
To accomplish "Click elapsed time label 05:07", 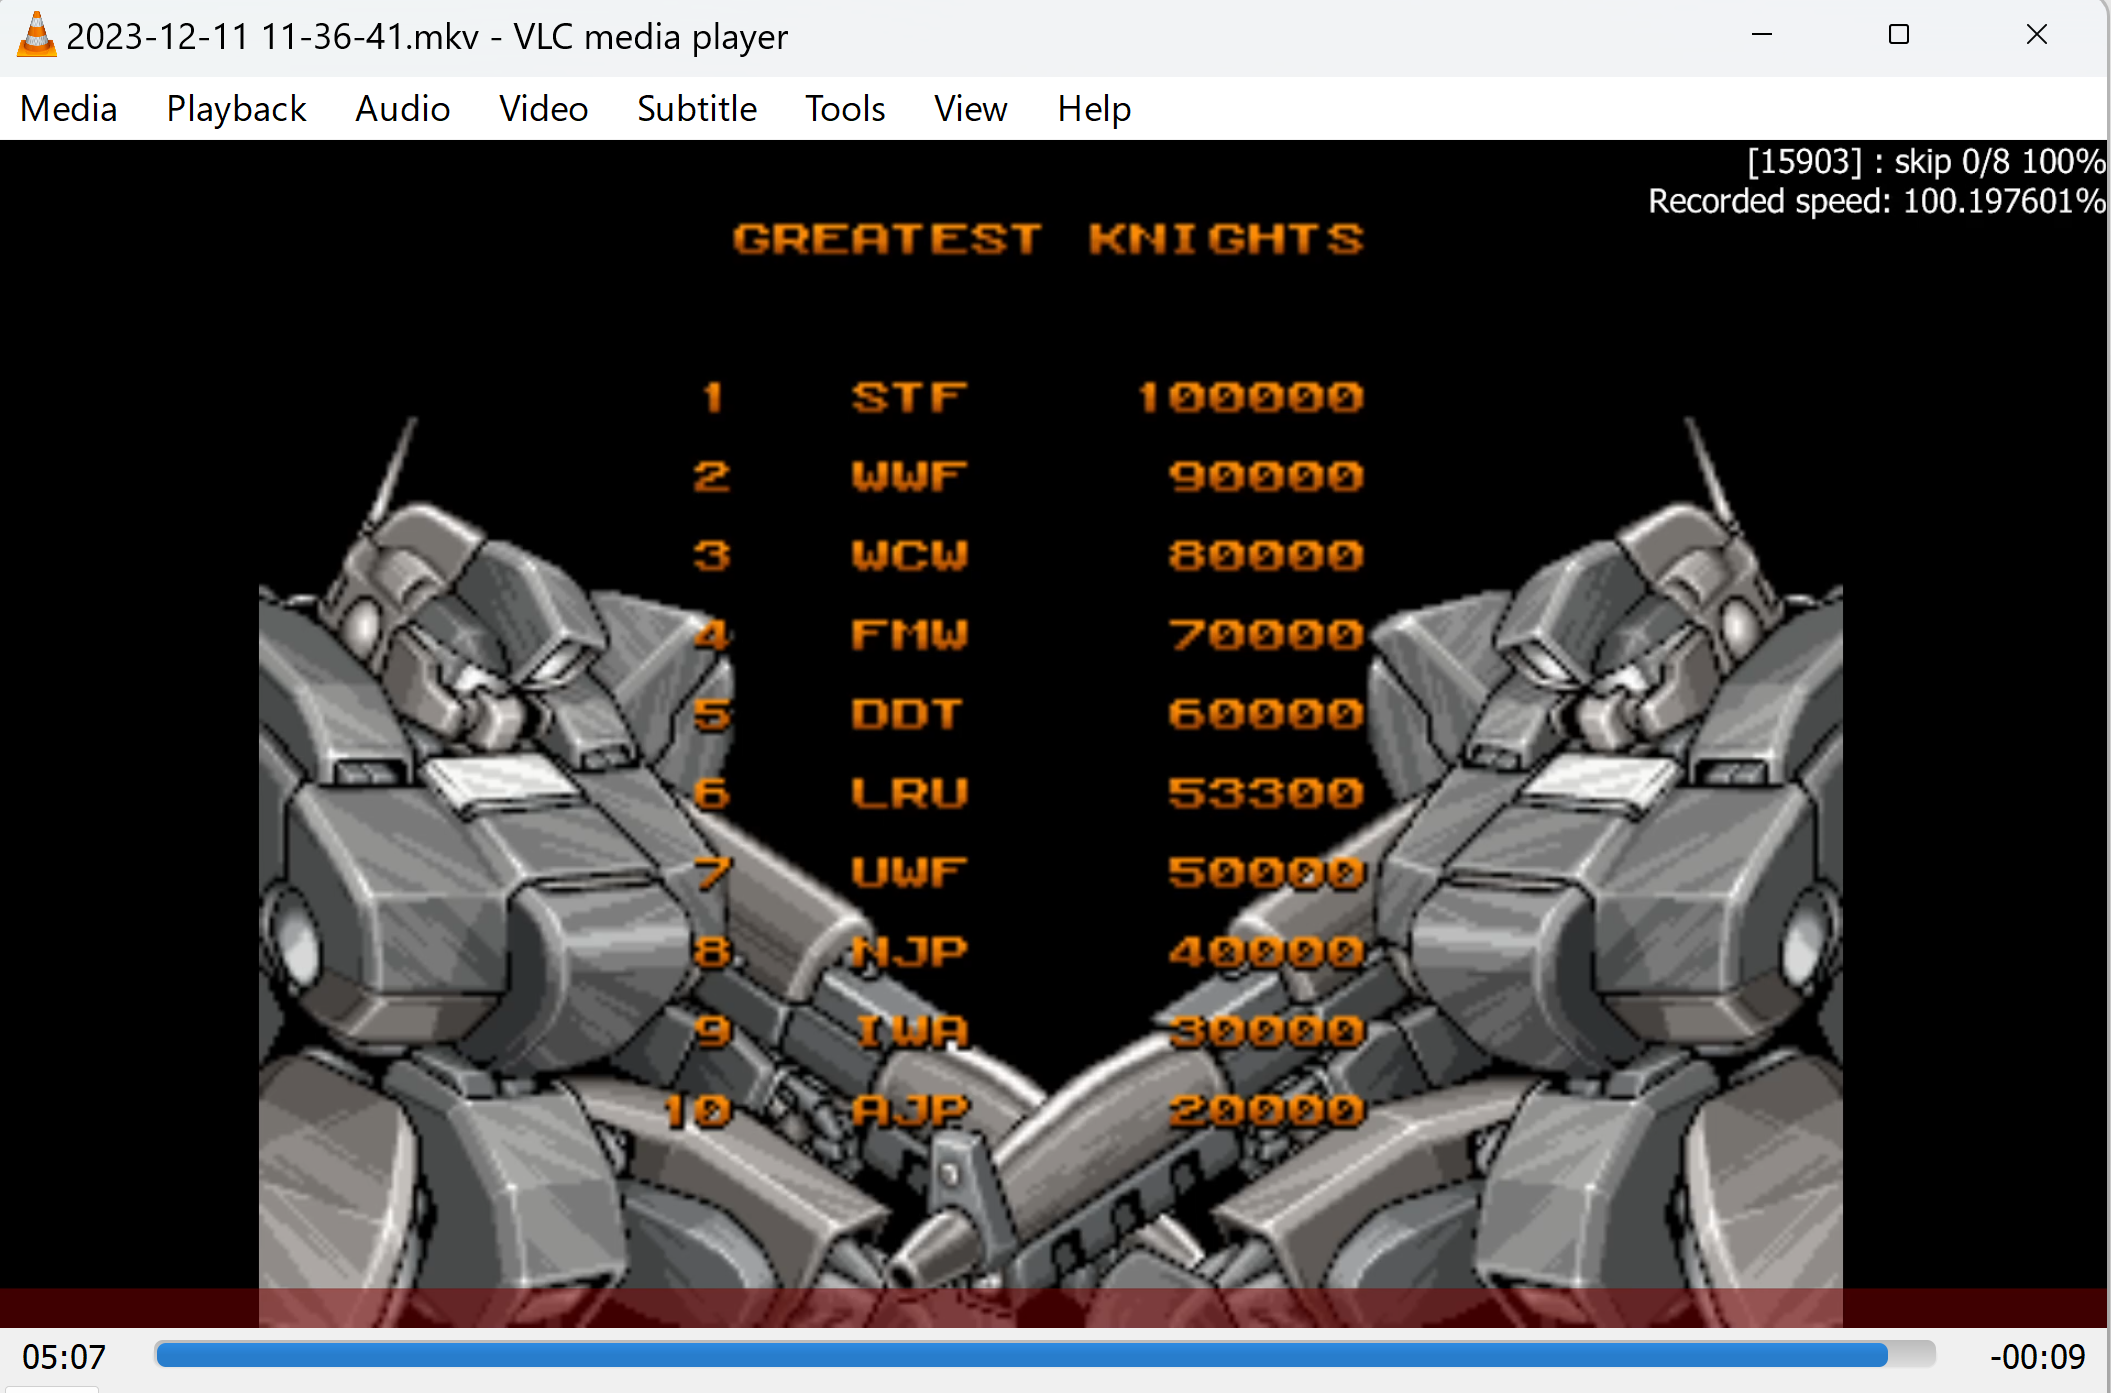I will point(64,1357).
